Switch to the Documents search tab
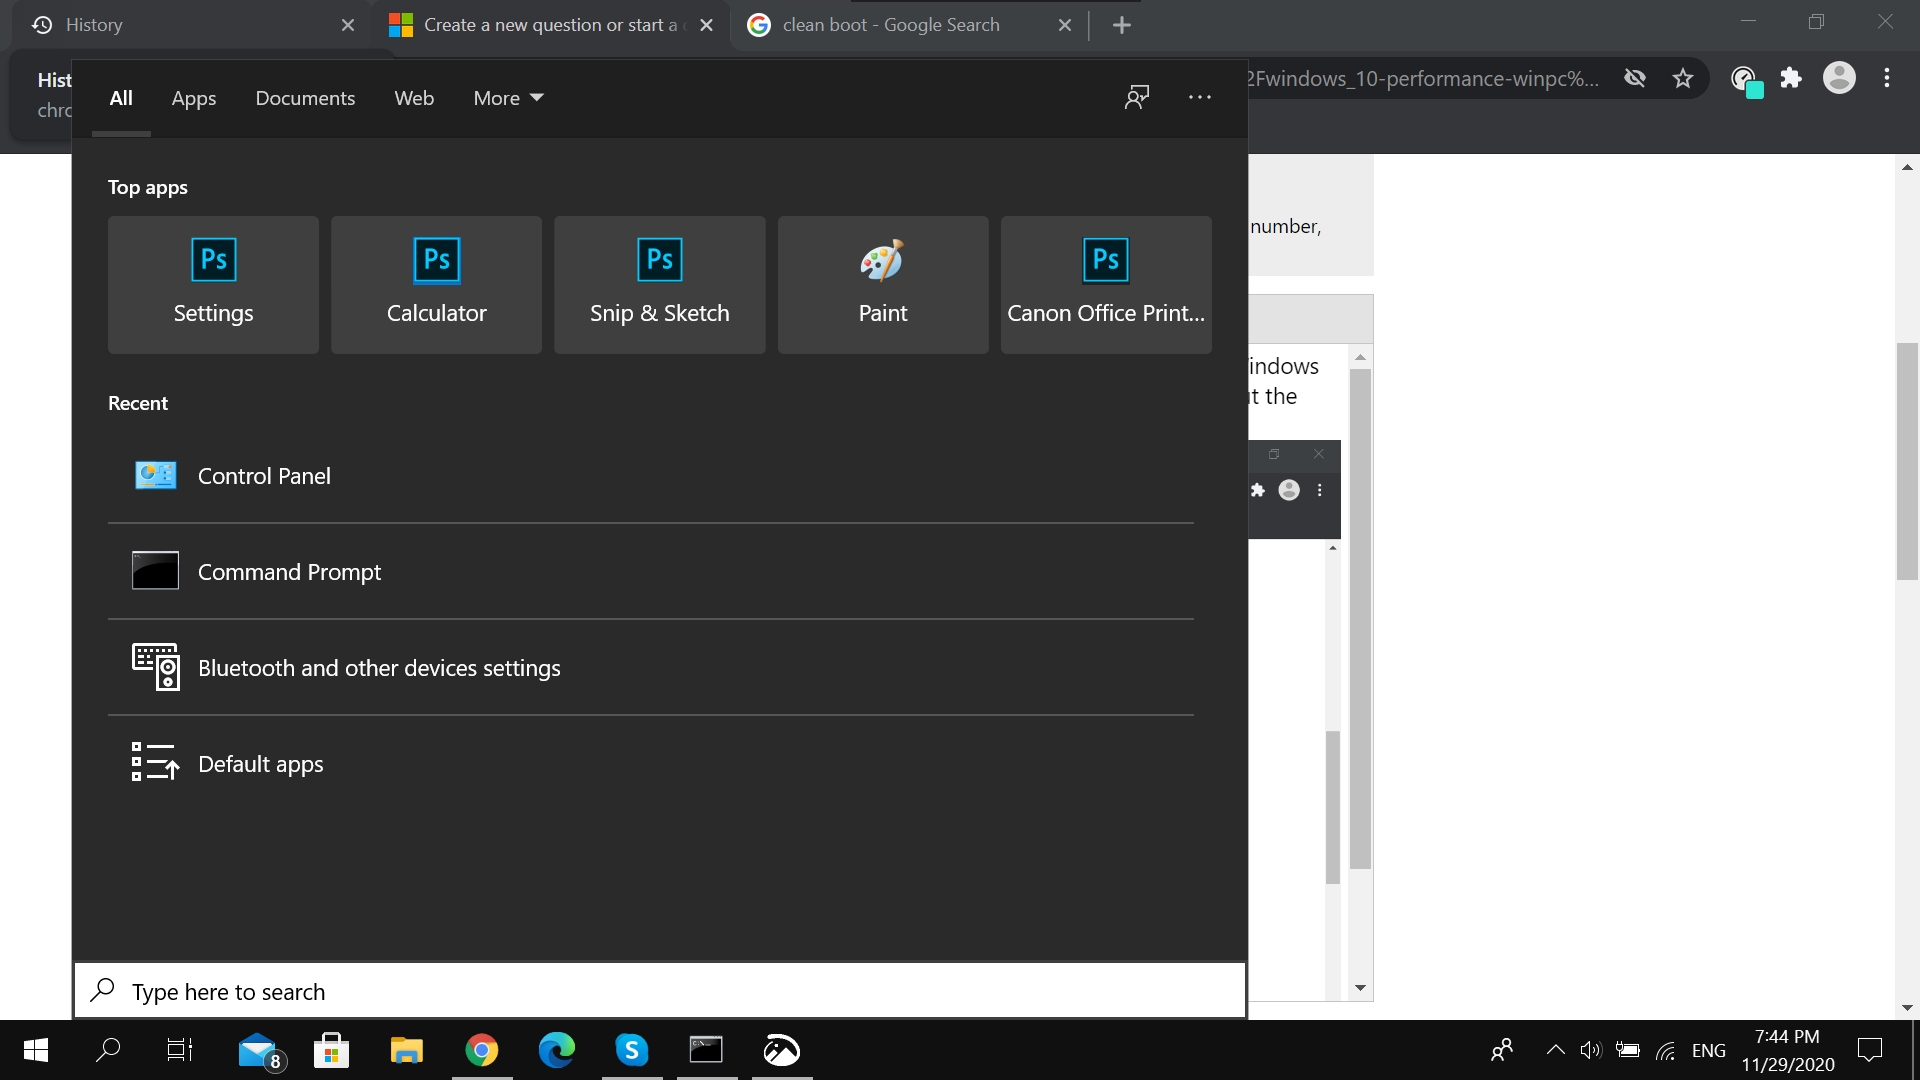Viewport: 1920px width, 1080px height. 305,98
